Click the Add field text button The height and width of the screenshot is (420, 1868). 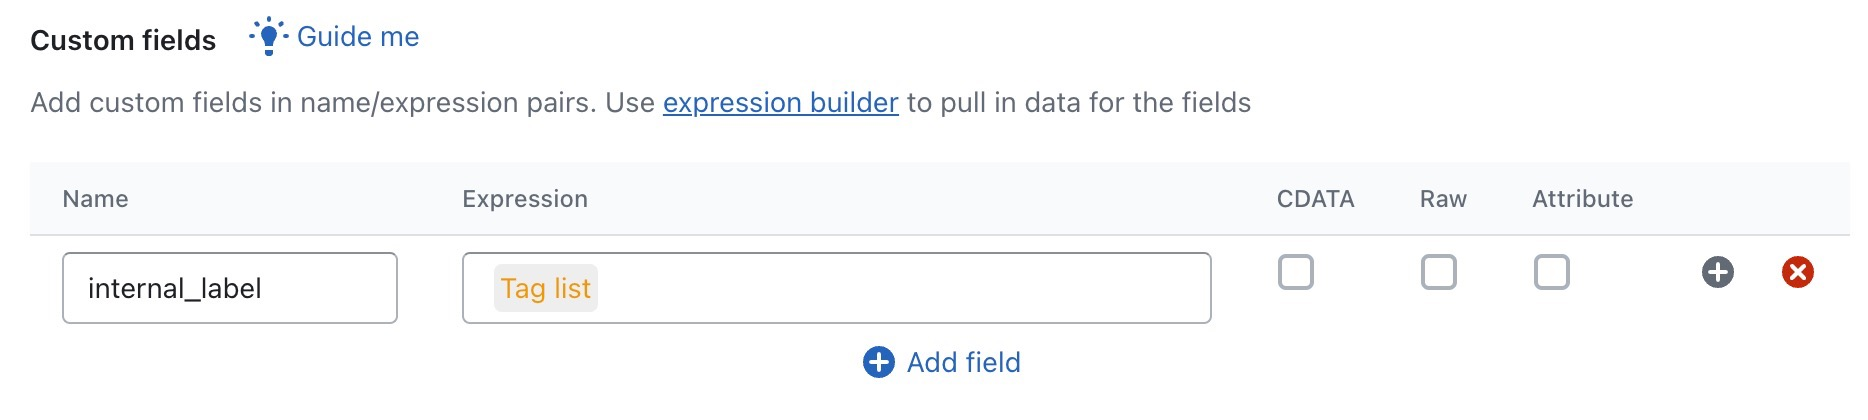963,362
